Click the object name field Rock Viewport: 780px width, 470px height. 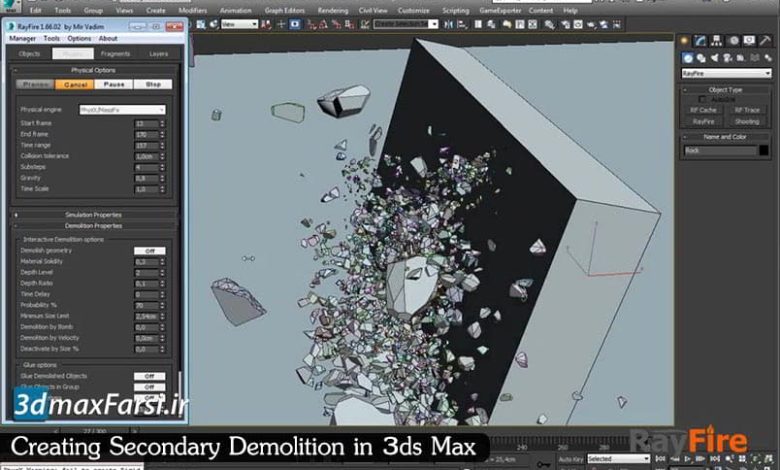[720, 150]
